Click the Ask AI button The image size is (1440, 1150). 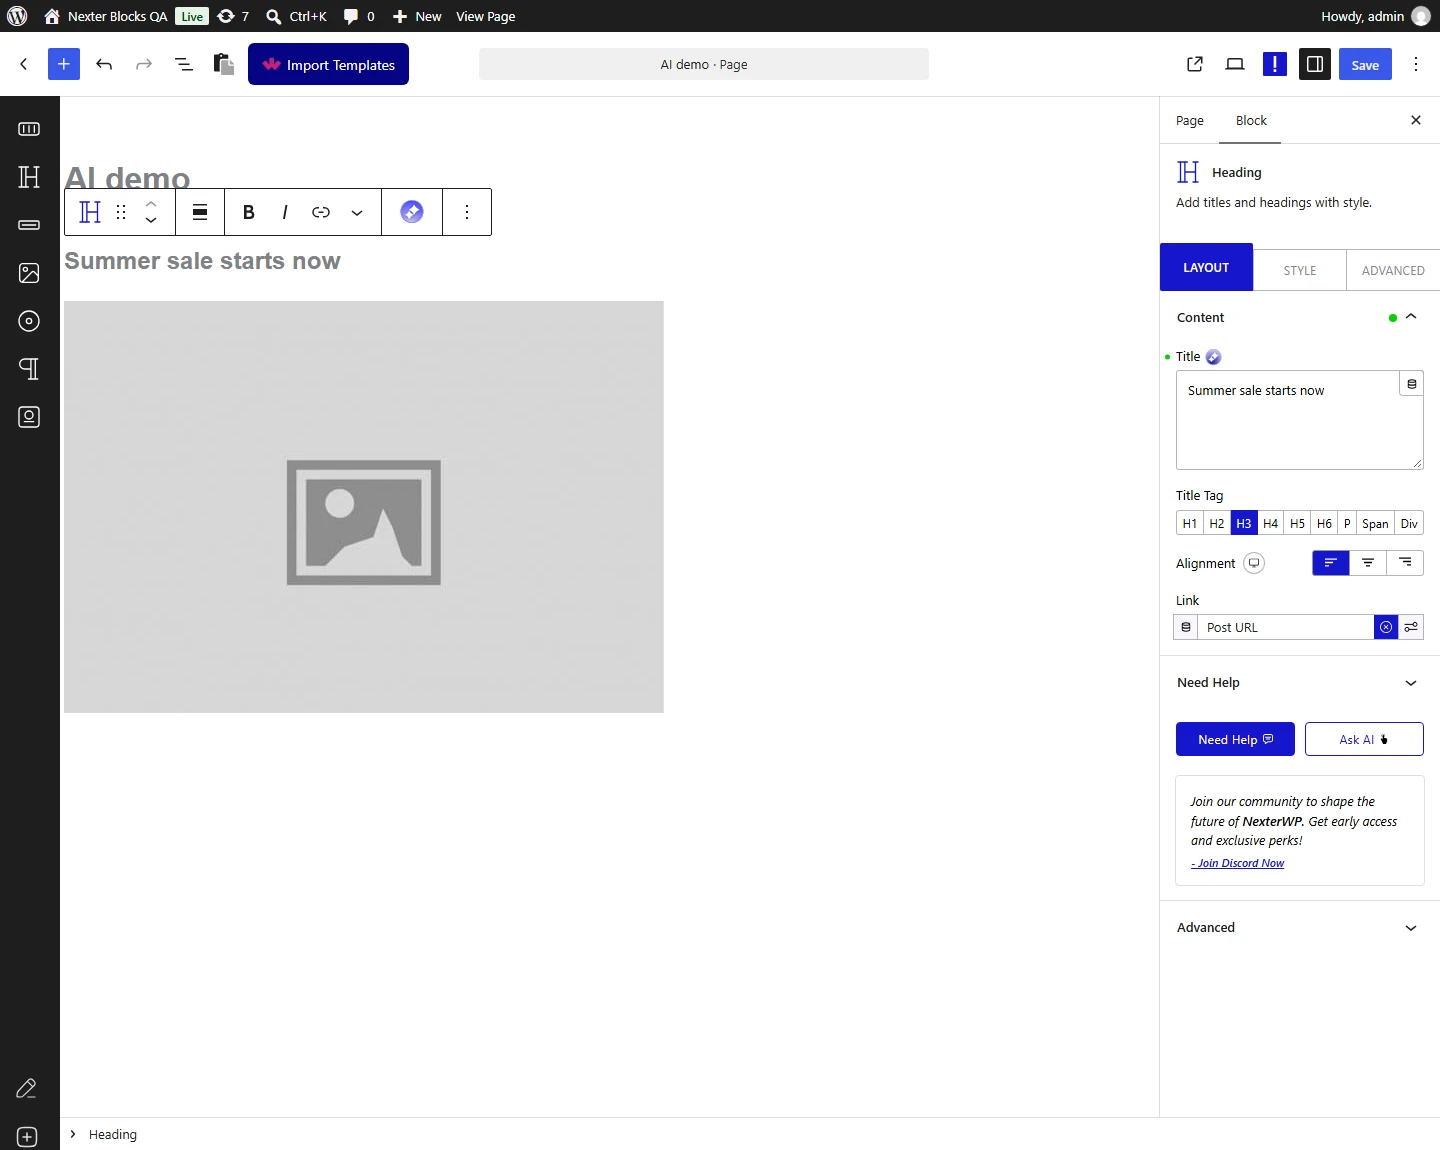(1364, 739)
